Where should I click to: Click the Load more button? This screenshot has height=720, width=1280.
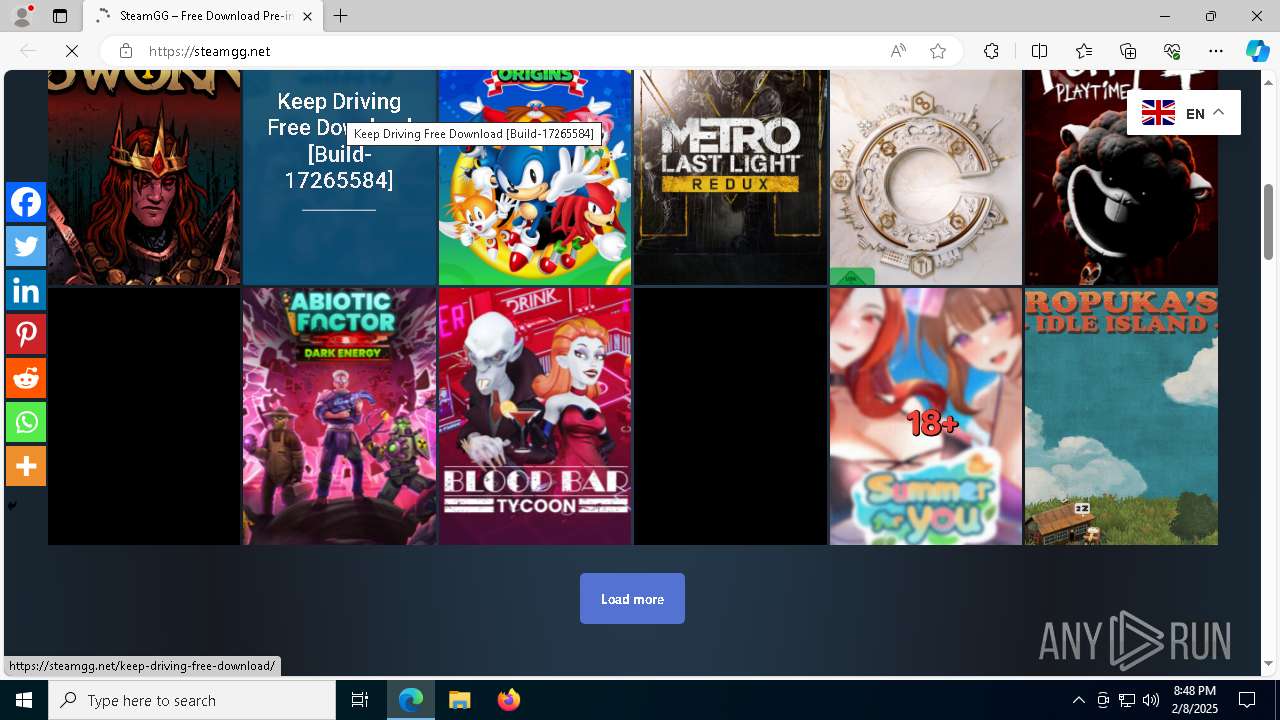pos(632,599)
